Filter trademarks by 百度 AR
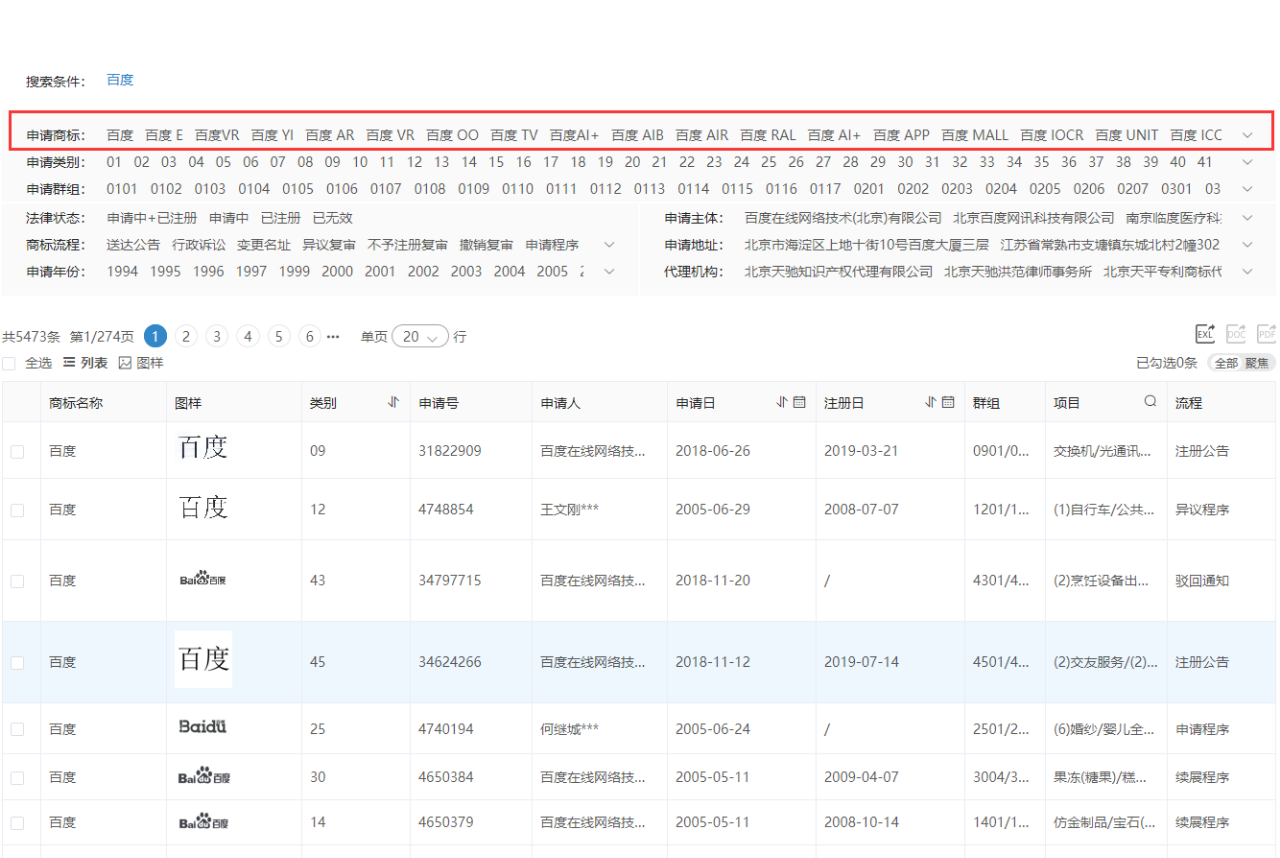Screen dimensions: 1280x858 point(330,135)
